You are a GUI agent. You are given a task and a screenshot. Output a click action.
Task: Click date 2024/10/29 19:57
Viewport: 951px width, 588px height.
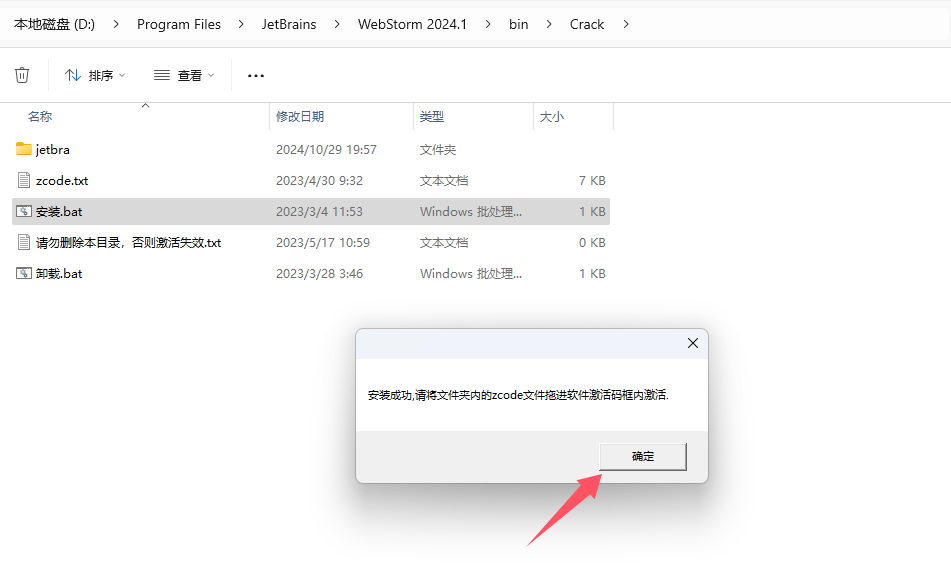coord(326,149)
